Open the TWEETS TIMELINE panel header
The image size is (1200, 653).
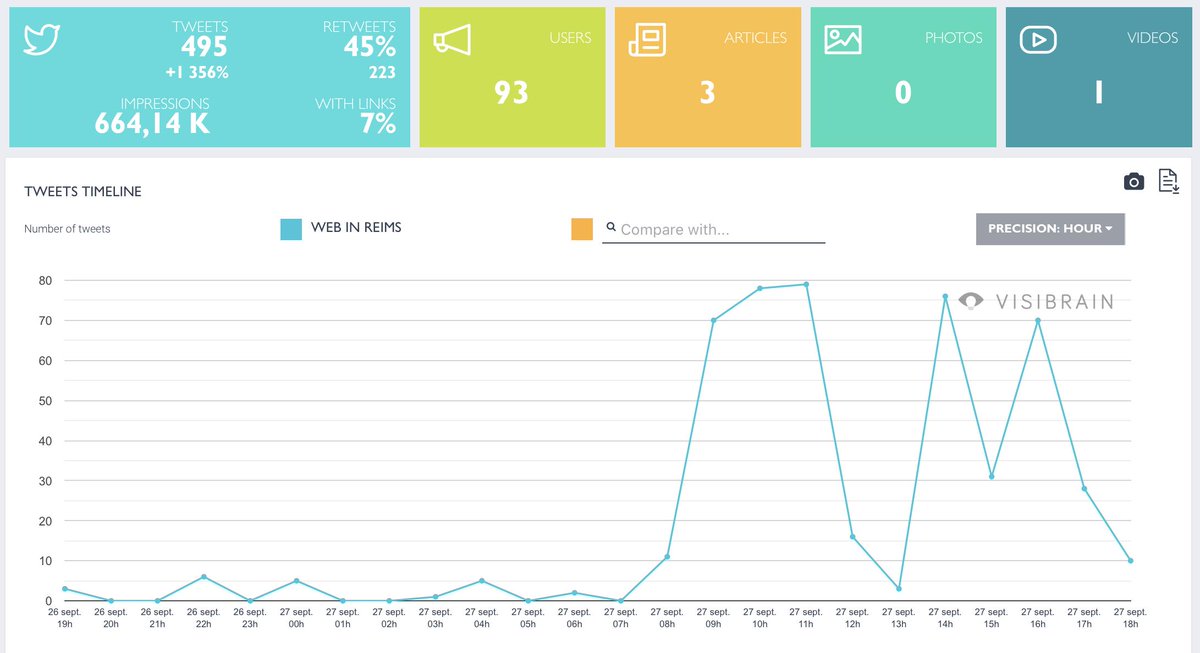pyautogui.click(x=83, y=191)
